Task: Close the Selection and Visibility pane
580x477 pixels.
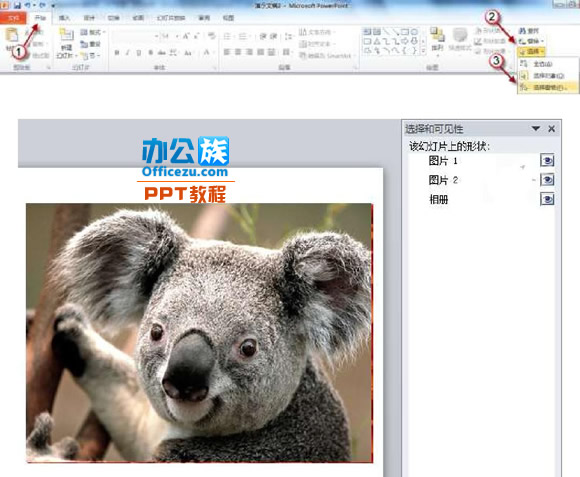Action: coord(552,129)
